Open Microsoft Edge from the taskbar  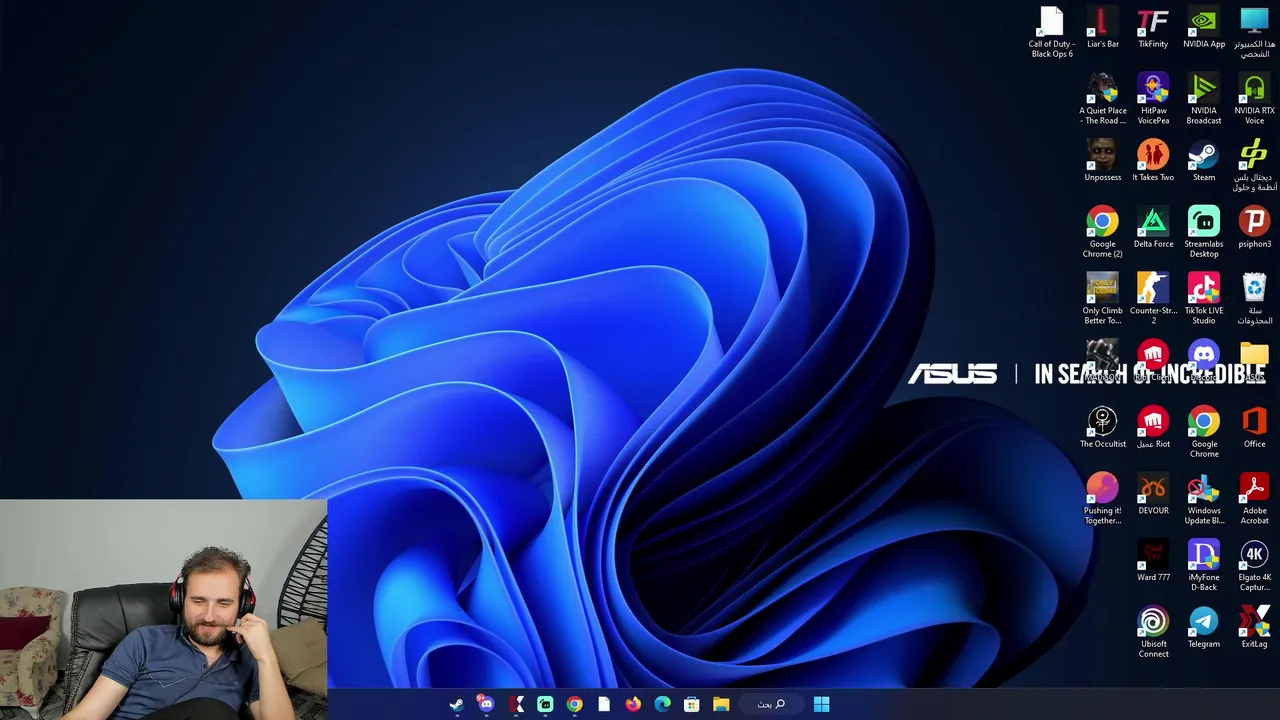coord(662,704)
